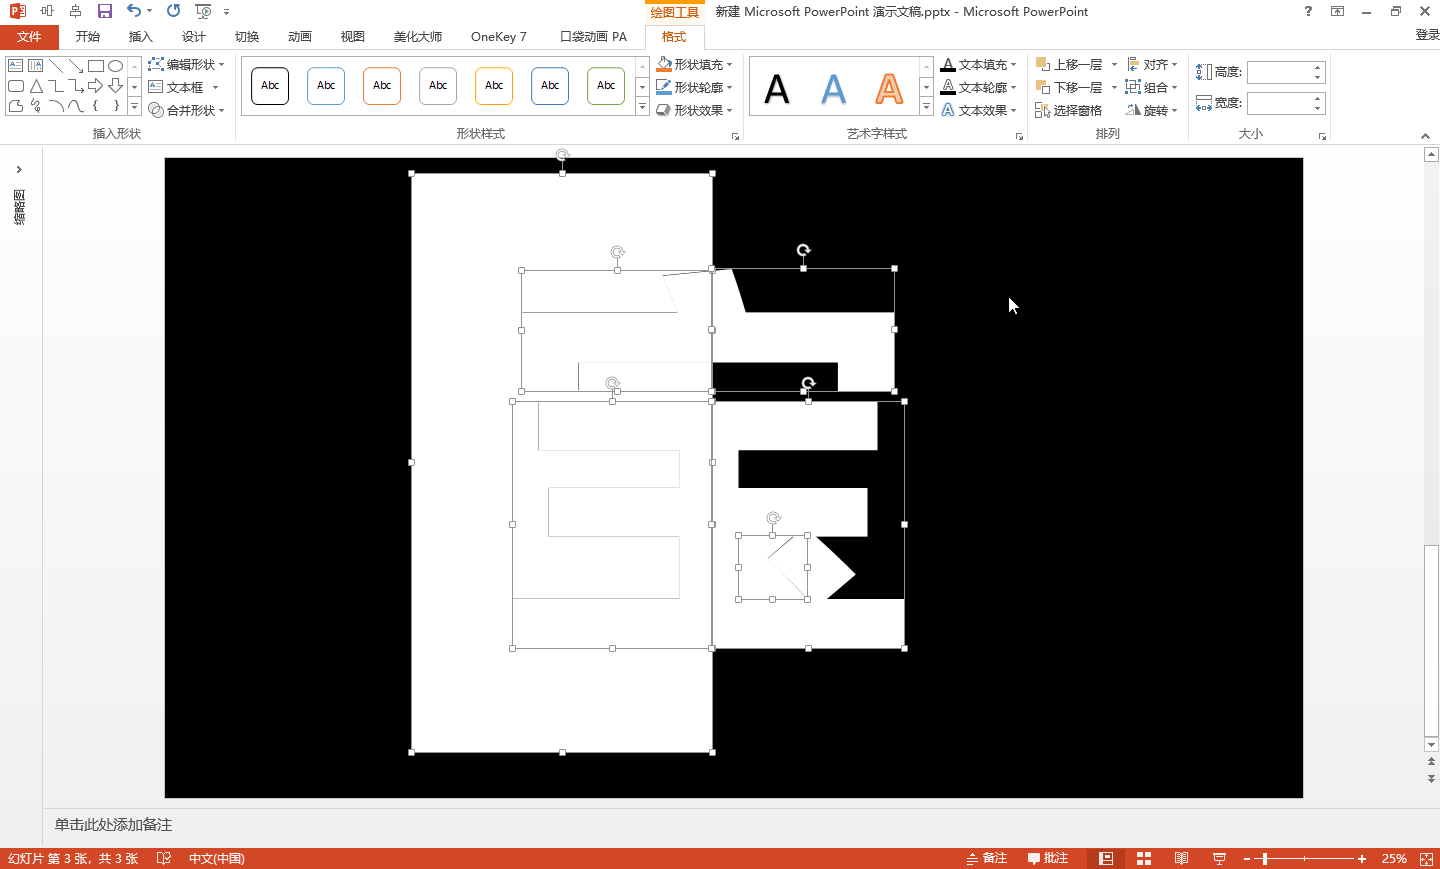Toggle Comments (批注) in status bar
Image resolution: width=1440 pixels, height=869 pixels.
[x=1048, y=858]
